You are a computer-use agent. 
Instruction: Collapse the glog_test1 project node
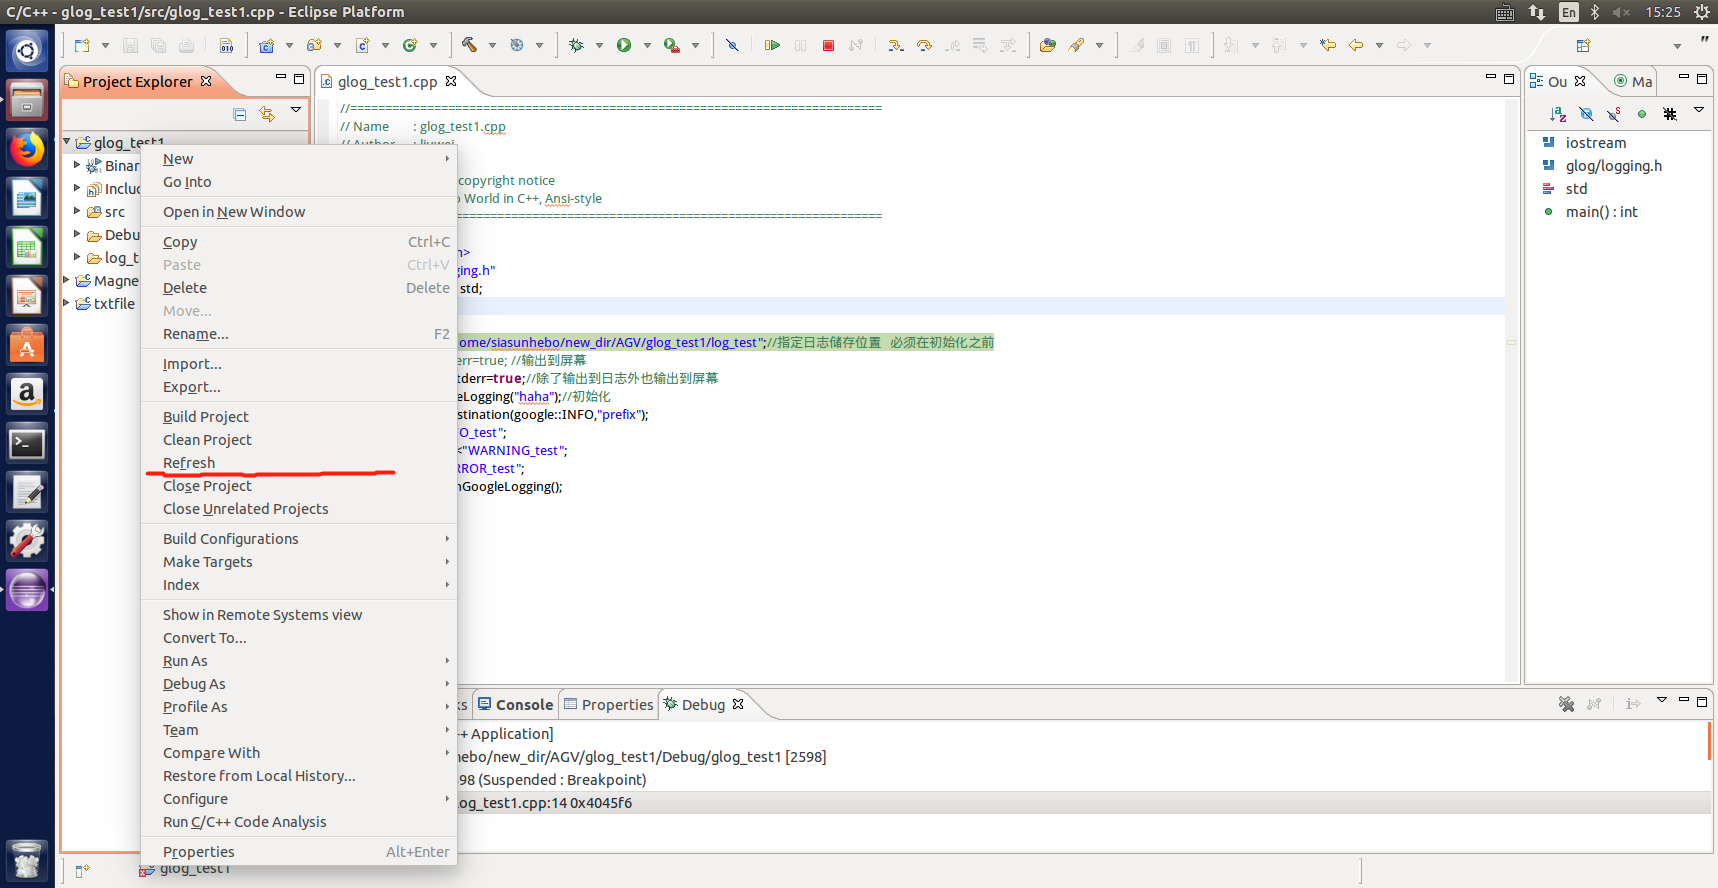(67, 142)
